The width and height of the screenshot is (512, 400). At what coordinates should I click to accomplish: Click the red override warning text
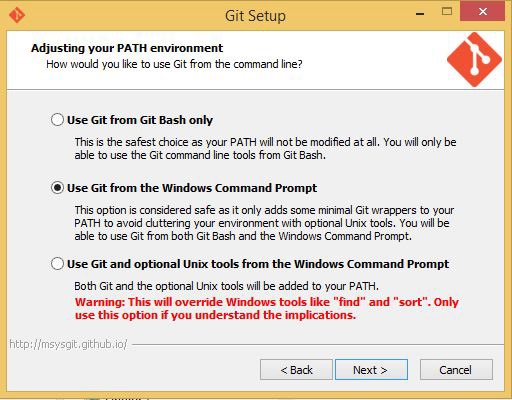(267, 308)
